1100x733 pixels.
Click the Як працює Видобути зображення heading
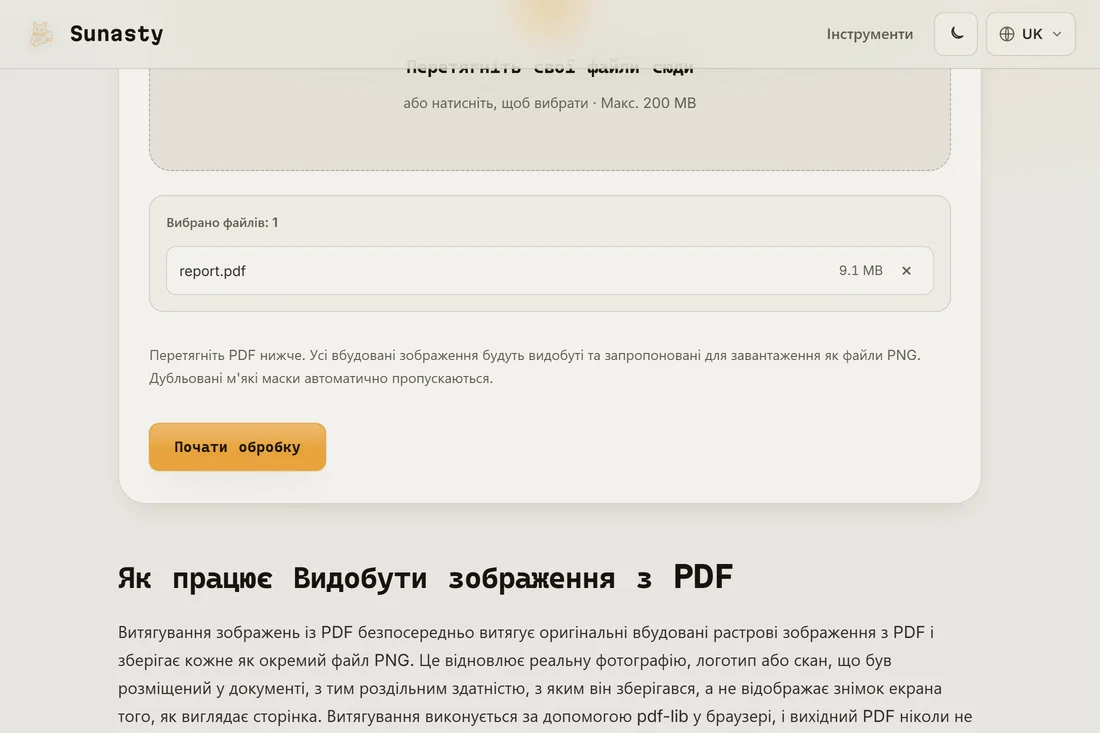425,578
